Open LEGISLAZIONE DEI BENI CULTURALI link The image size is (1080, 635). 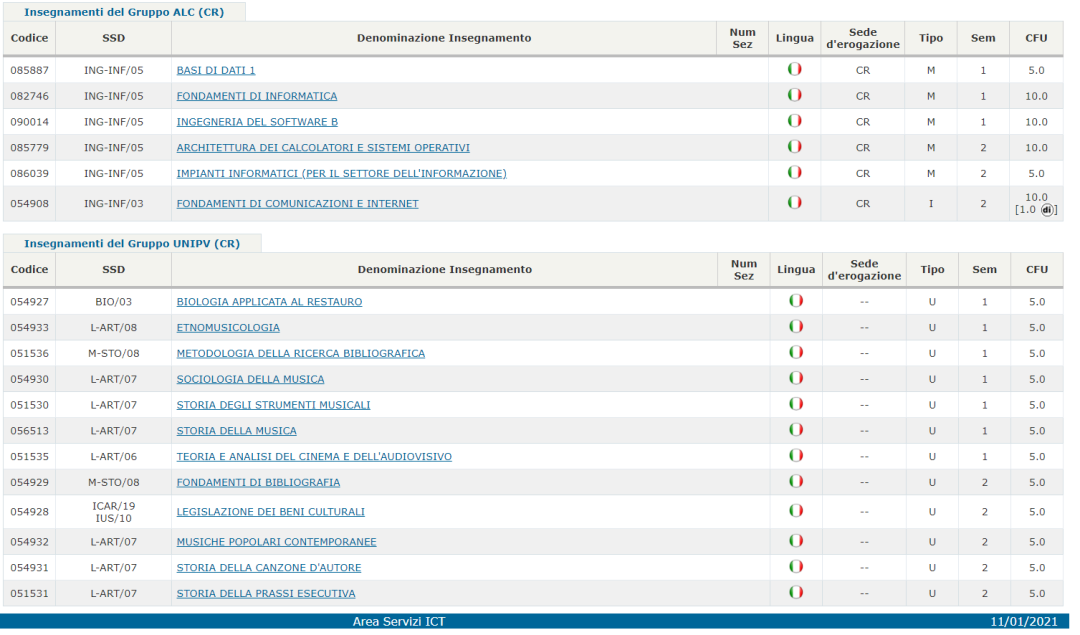pyautogui.click(x=271, y=512)
